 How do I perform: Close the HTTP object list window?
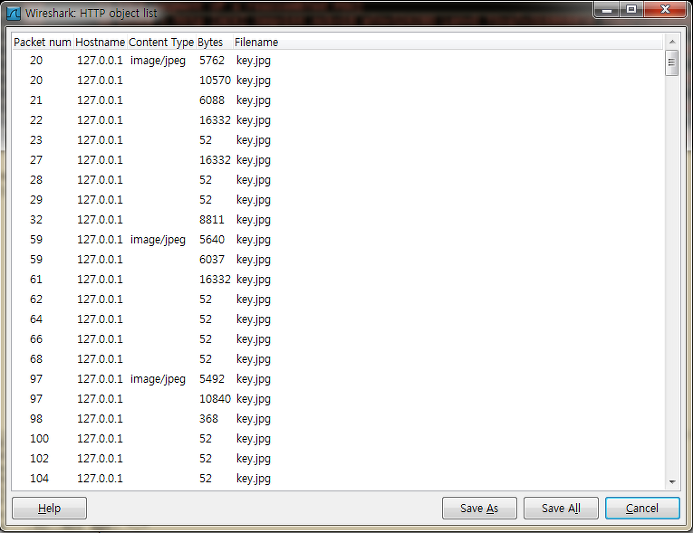pyautogui.click(x=665, y=9)
